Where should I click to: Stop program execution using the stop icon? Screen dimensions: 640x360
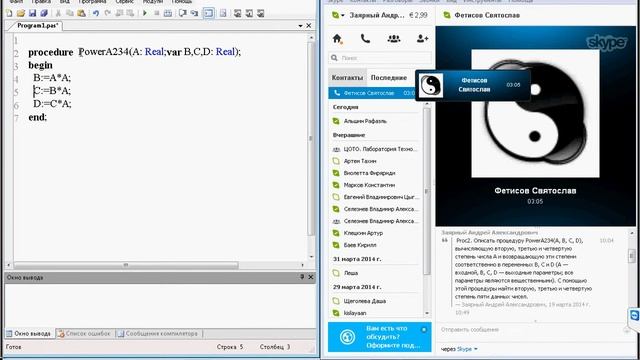click(156, 13)
